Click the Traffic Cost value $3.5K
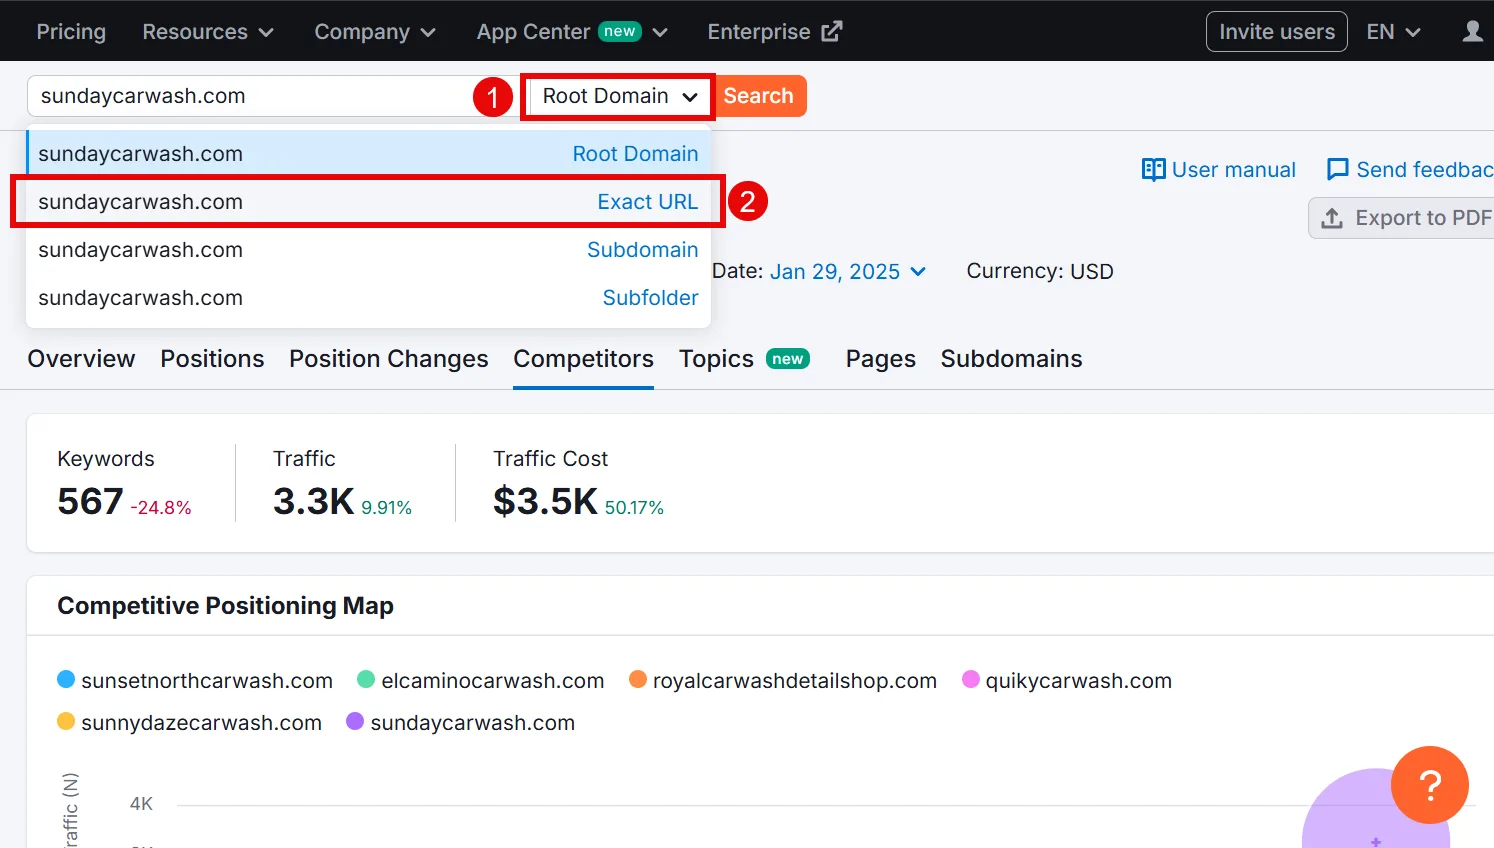1494x848 pixels. click(x=545, y=501)
